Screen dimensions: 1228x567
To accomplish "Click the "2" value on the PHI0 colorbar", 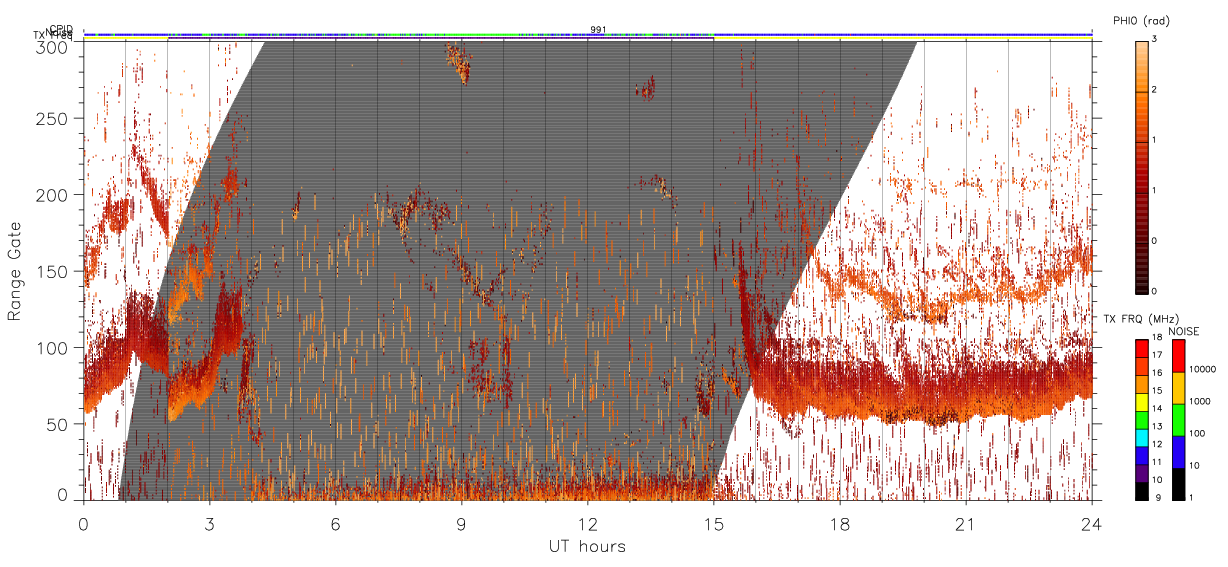I will [1155, 91].
